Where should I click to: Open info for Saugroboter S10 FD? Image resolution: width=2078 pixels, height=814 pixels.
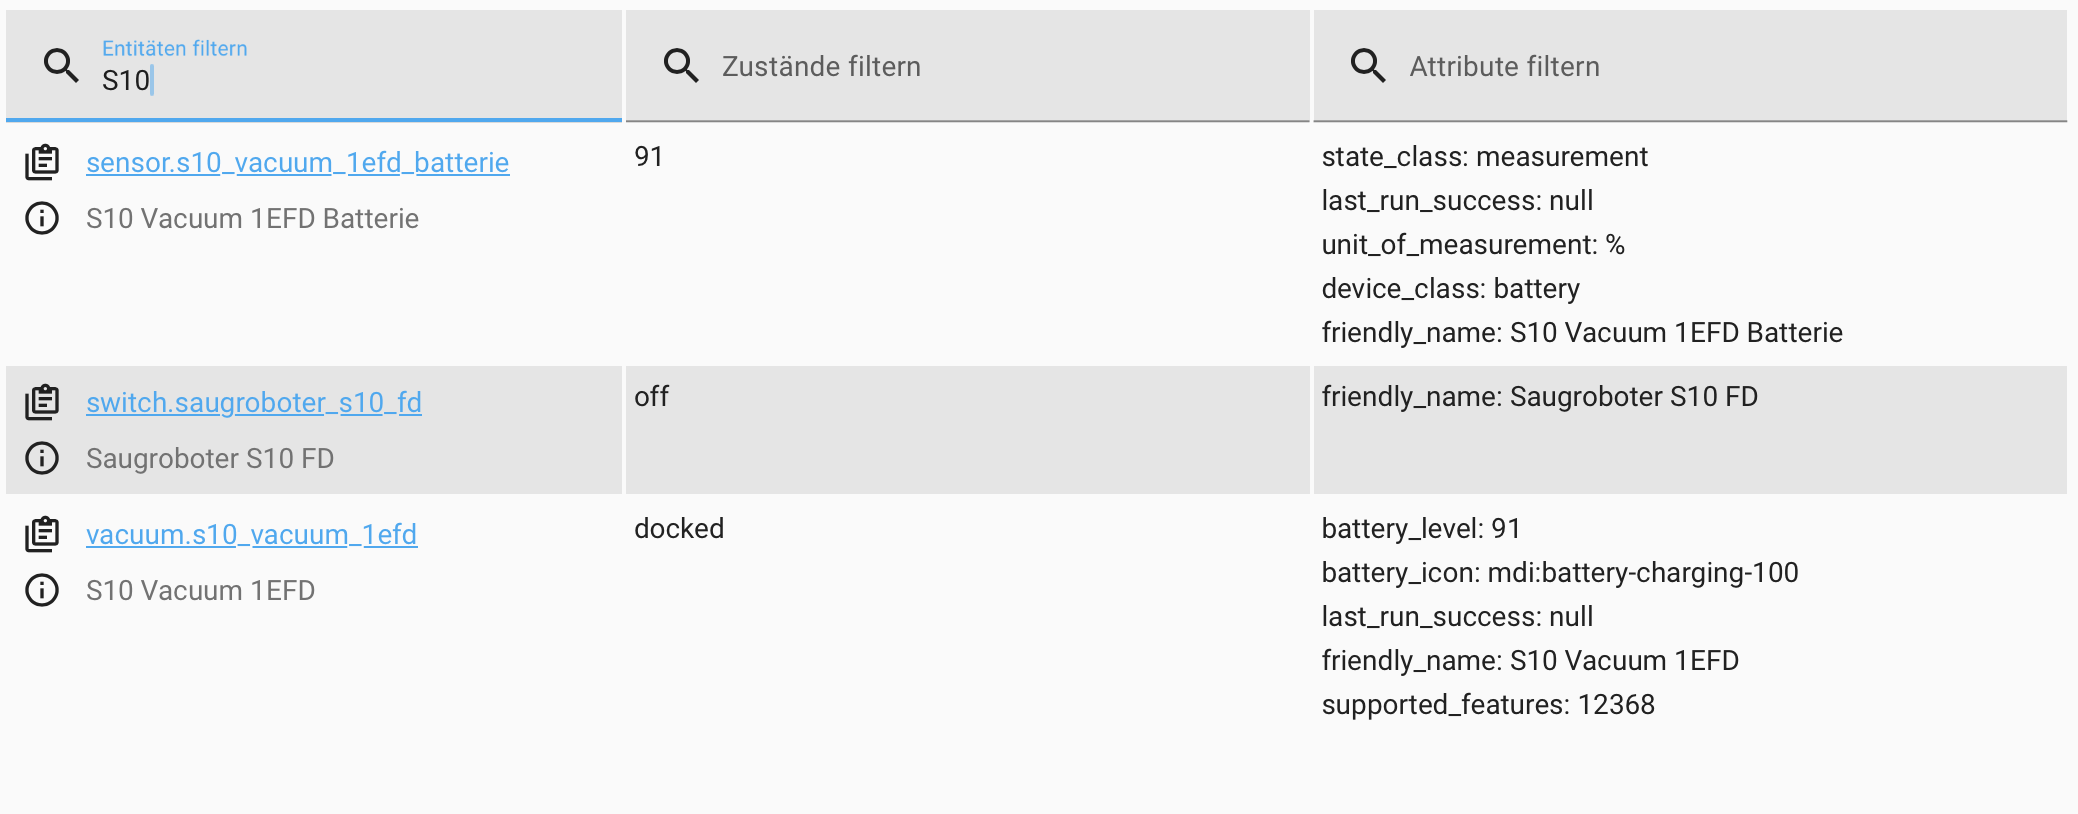(42, 458)
